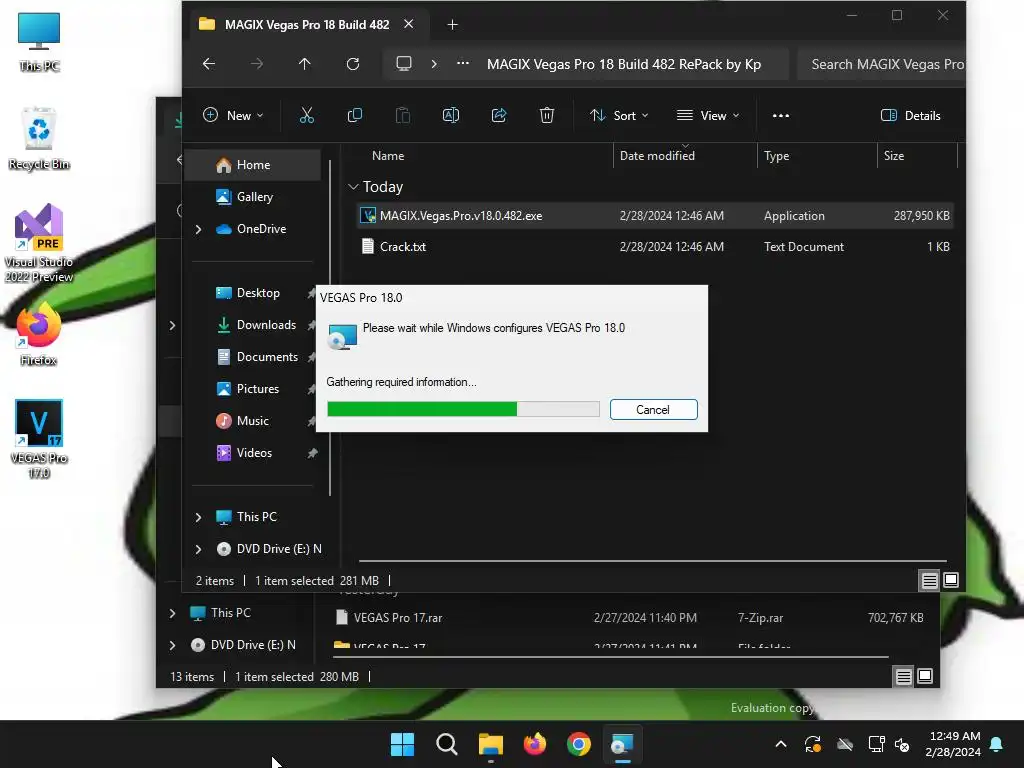Open File Explorer from taskbar
This screenshot has width=1024, height=768.
(x=490, y=744)
